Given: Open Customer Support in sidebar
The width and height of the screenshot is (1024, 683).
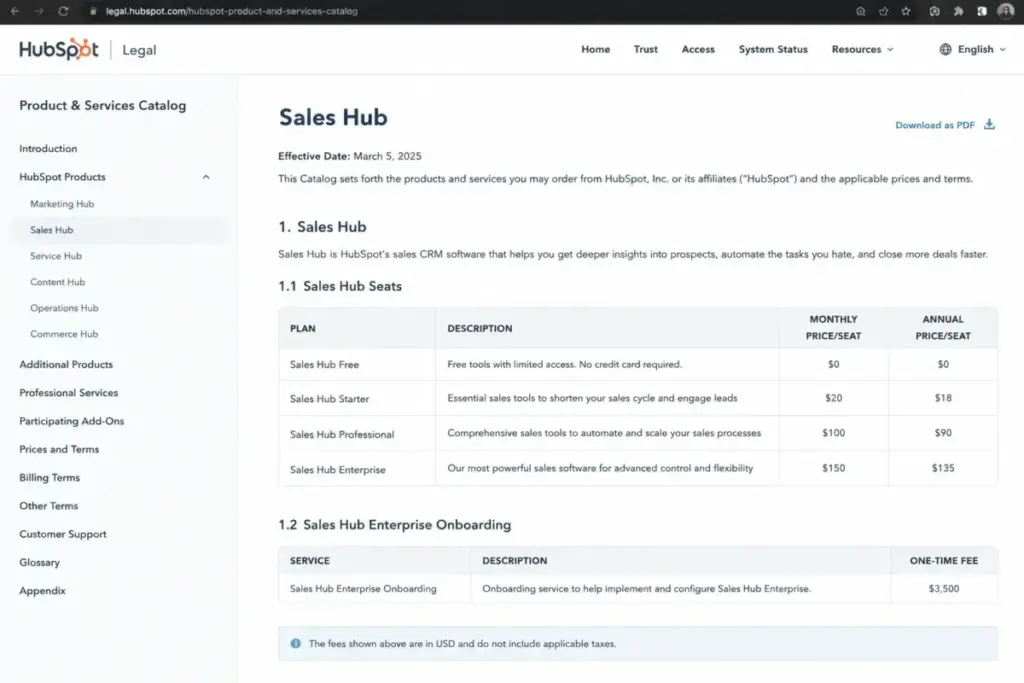Looking at the screenshot, I should coord(63,534).
